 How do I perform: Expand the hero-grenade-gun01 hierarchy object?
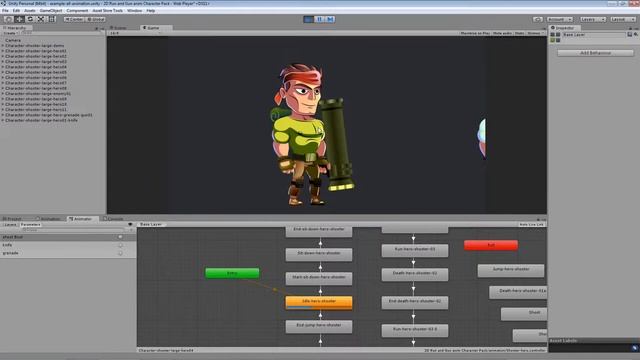(x=3, y=115)
